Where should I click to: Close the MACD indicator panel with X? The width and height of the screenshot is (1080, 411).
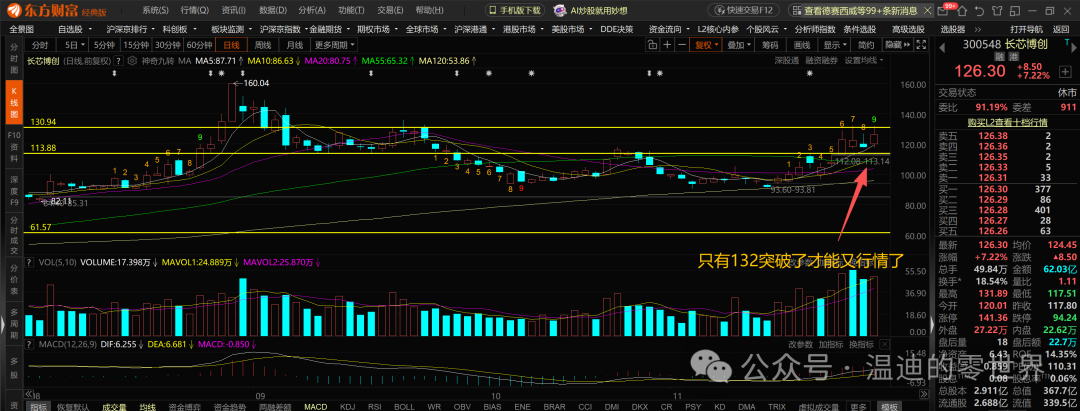pyautogui.click(x=884, y=344)
